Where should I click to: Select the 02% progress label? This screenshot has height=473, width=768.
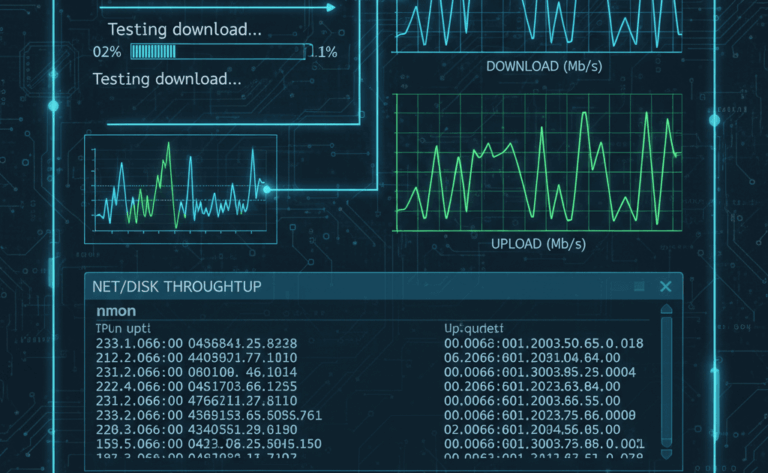click(107, 52)
